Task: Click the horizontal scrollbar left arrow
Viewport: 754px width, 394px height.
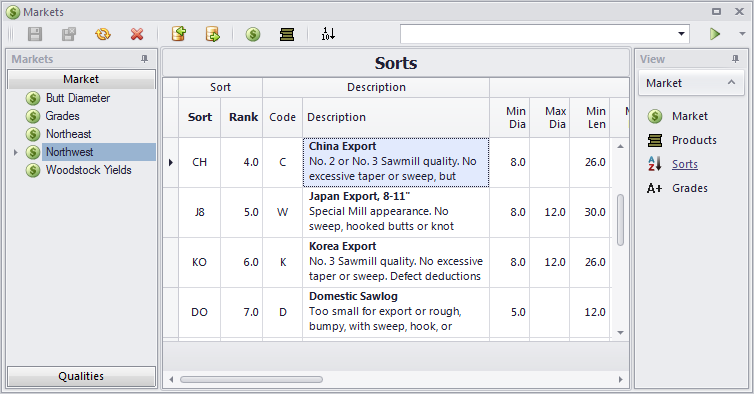Action: point(171,380)
